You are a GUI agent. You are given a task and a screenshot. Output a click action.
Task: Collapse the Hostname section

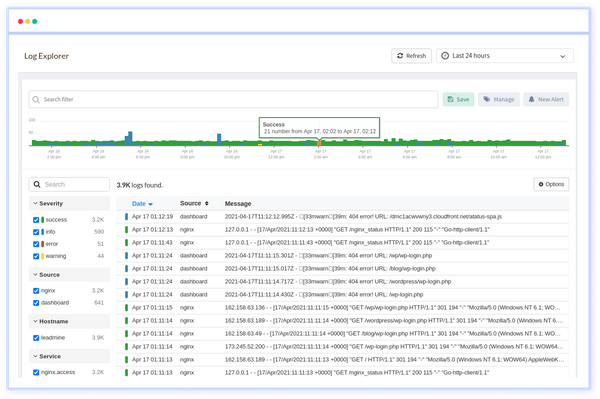[x=69, y=321]
